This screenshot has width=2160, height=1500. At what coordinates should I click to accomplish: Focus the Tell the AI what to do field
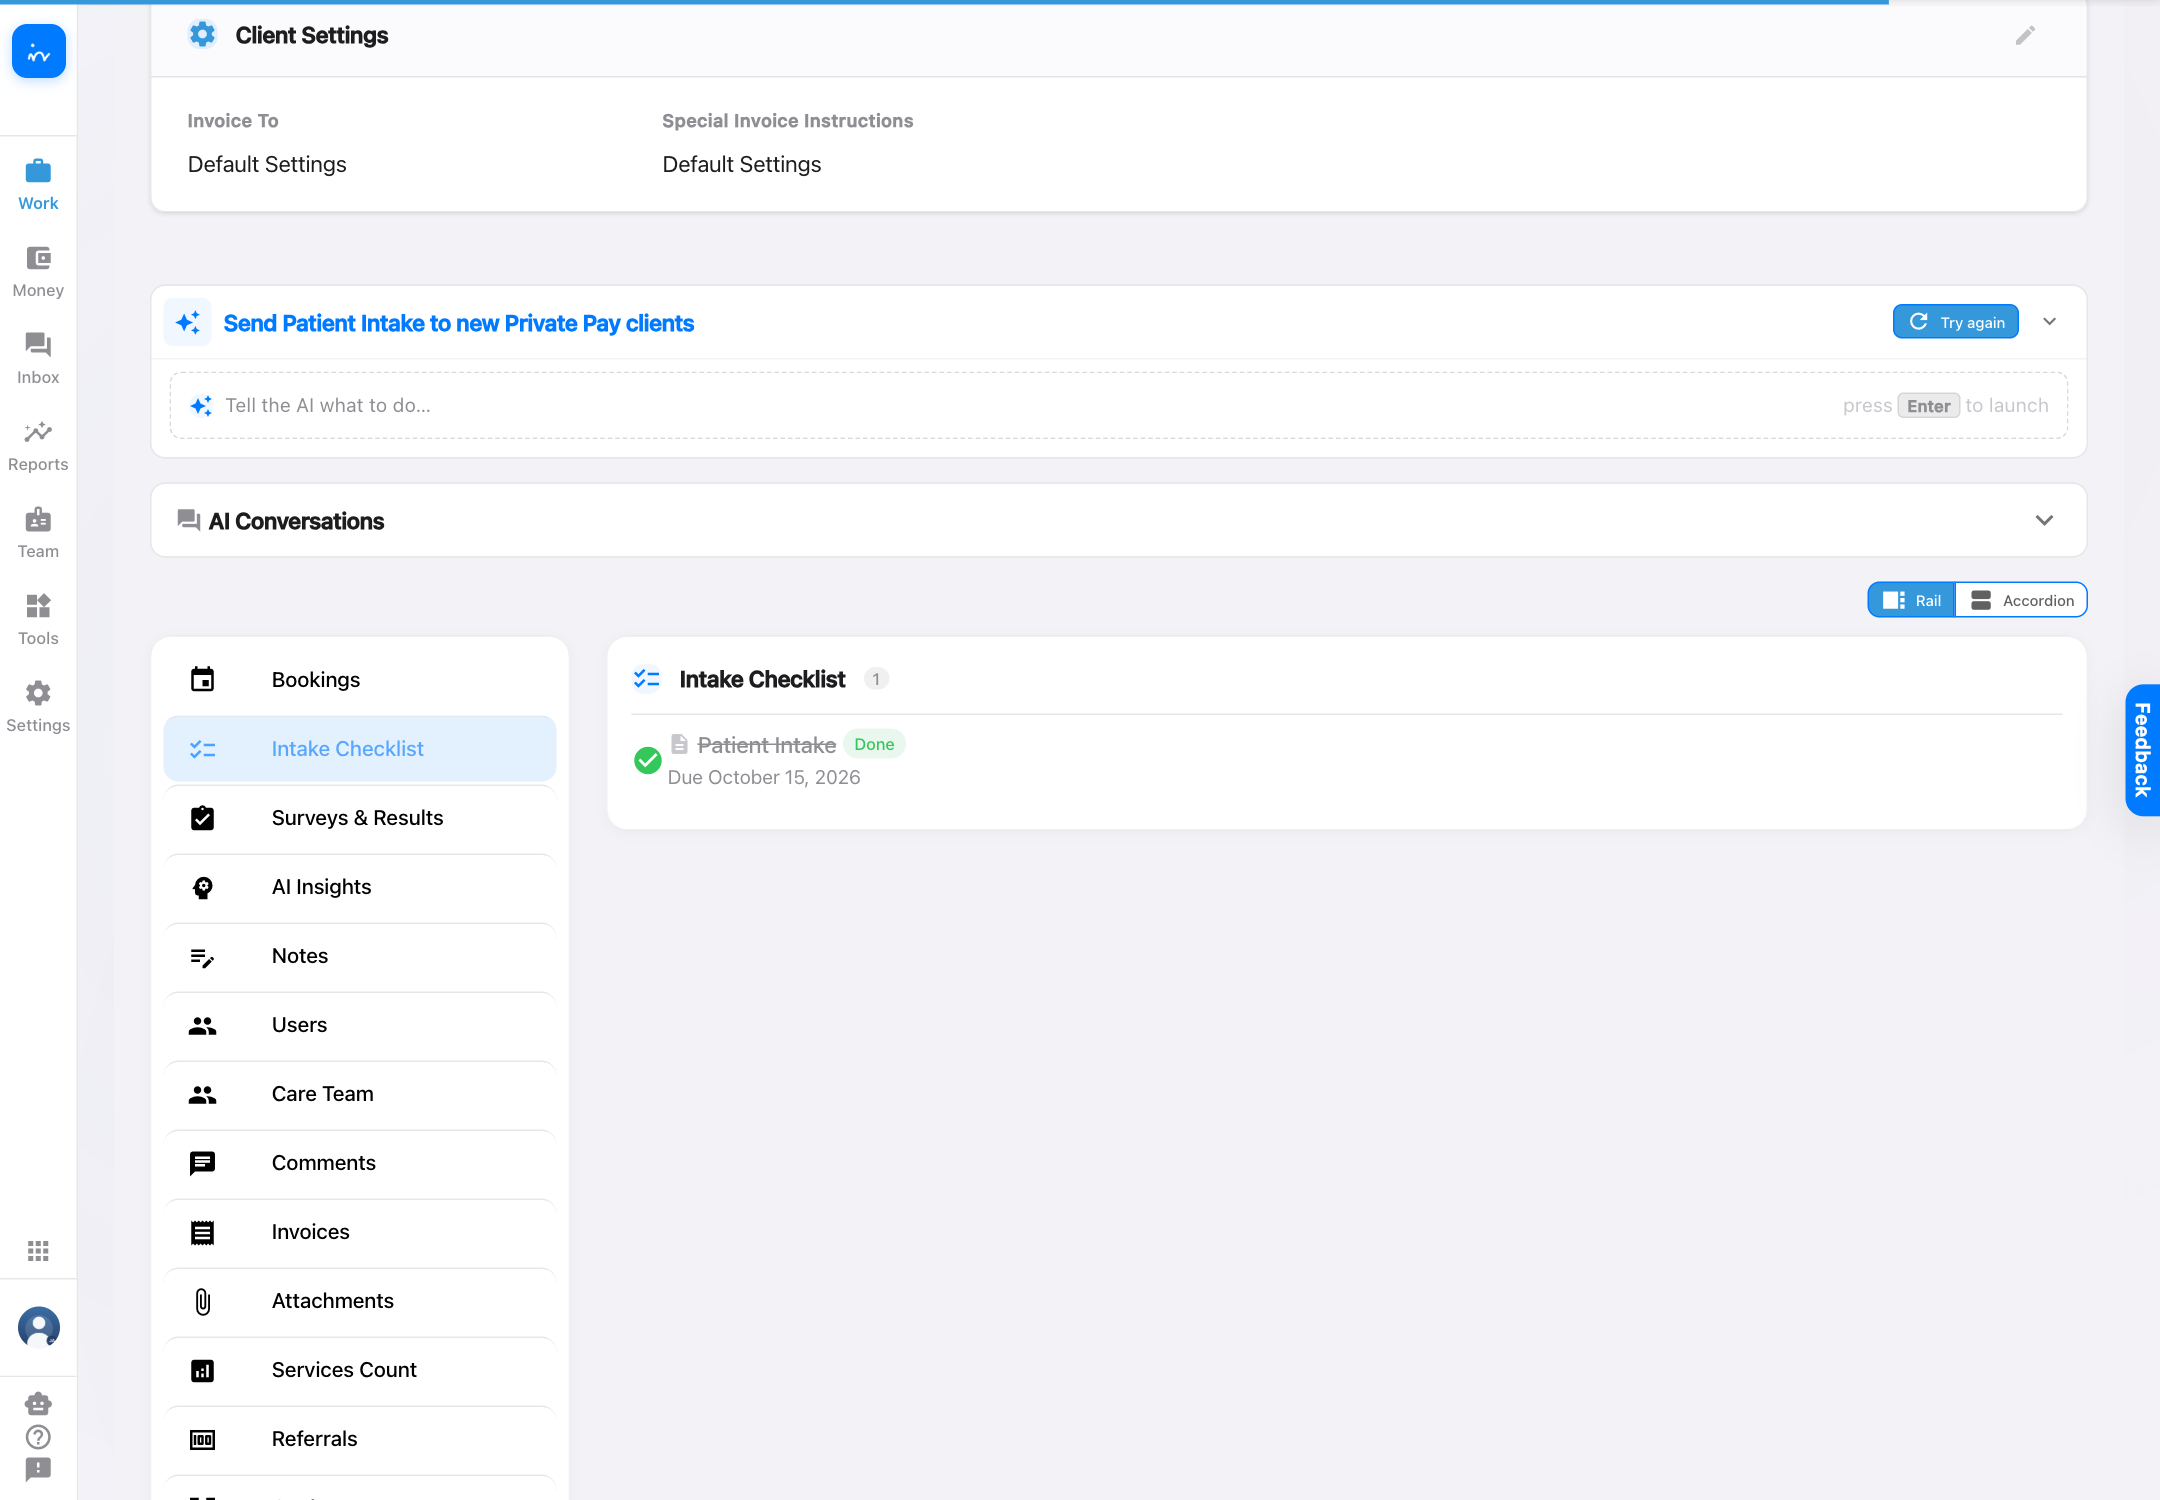tap(1118, 406)
